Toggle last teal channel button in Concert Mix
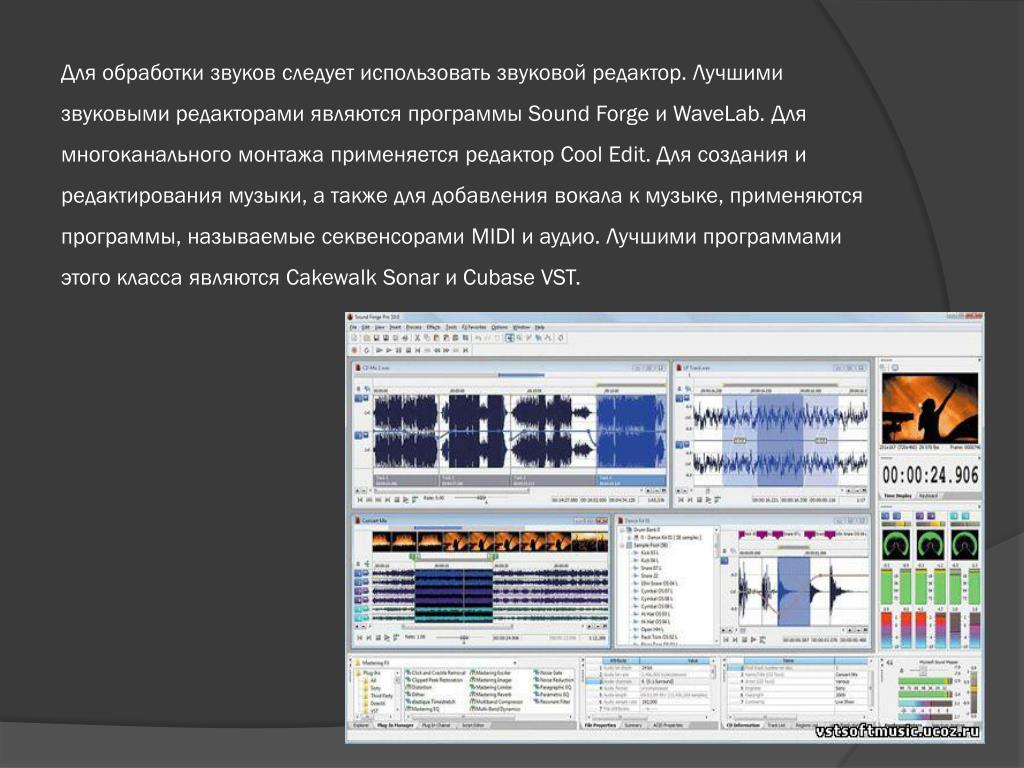The height and width of the screenshot is (768, 1024). click(x=358, y=618)
